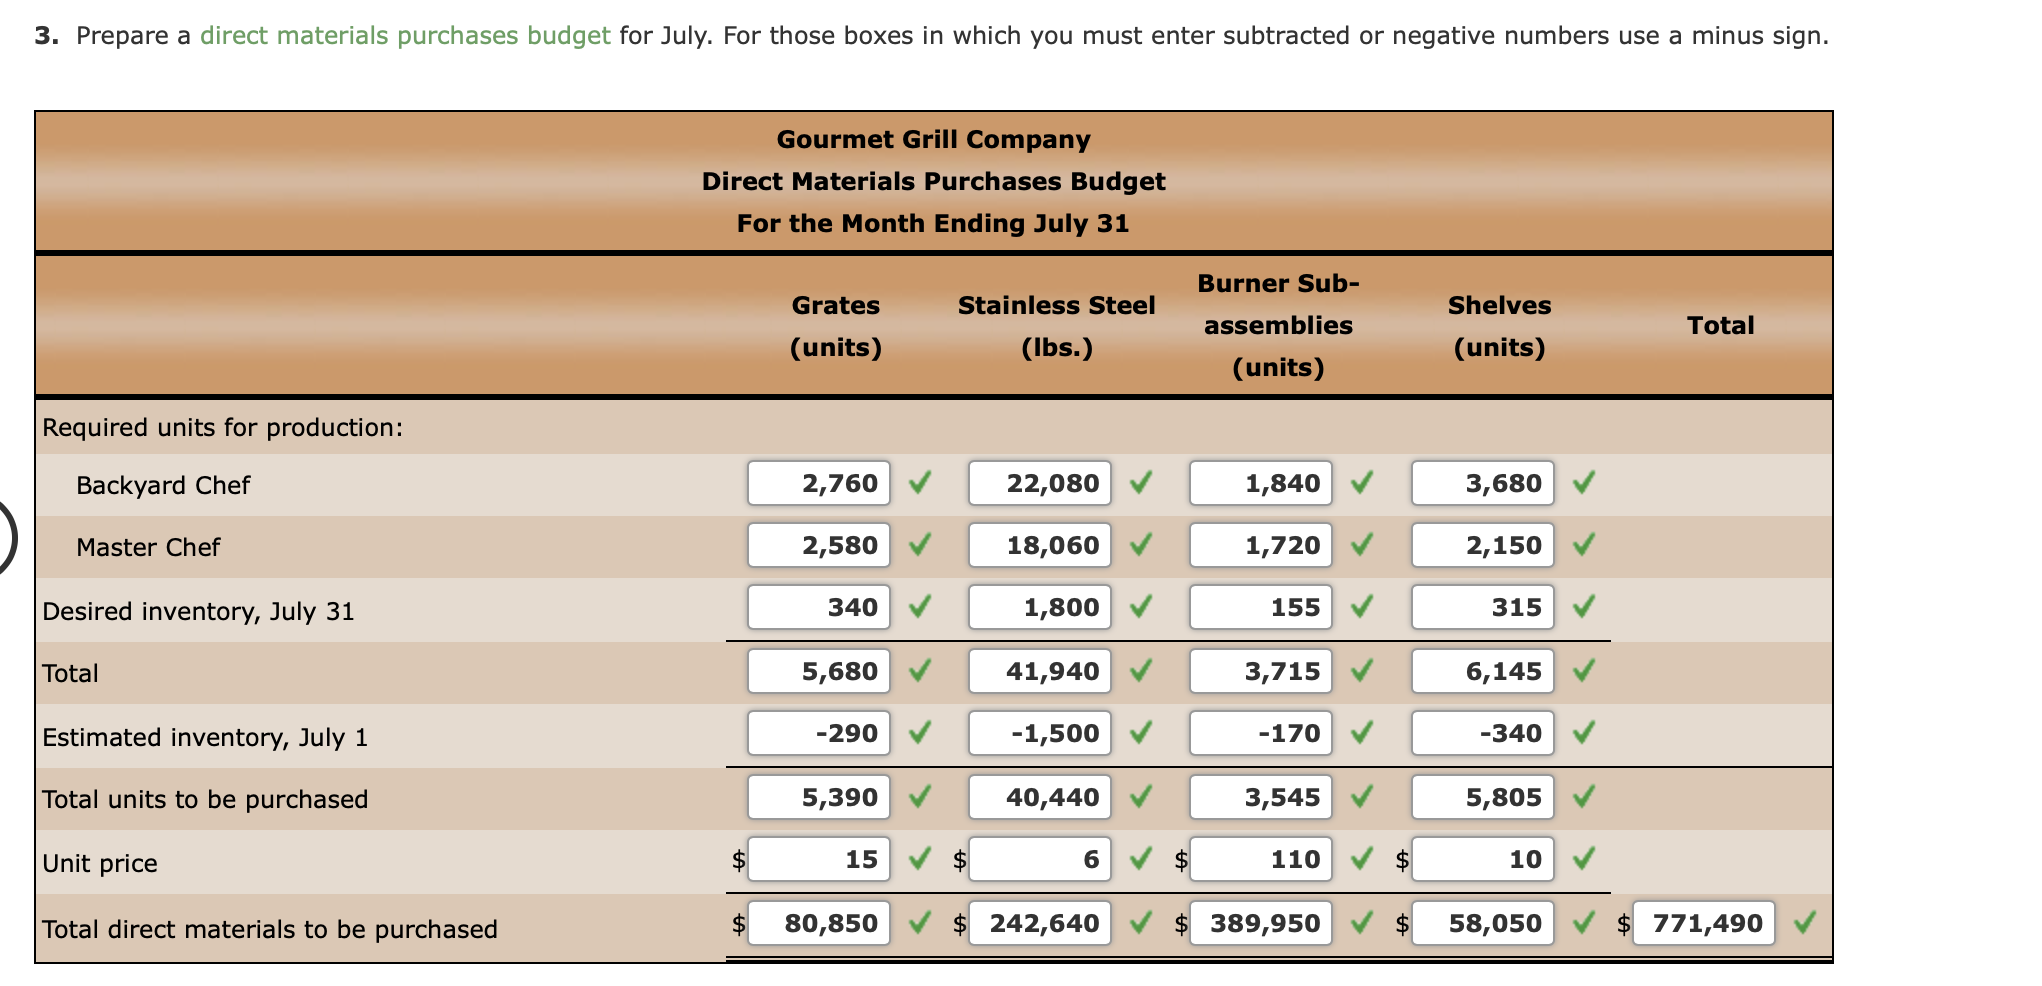
Task: Select the 242,640 stainless steel total field
Action: click(1040, 923)
